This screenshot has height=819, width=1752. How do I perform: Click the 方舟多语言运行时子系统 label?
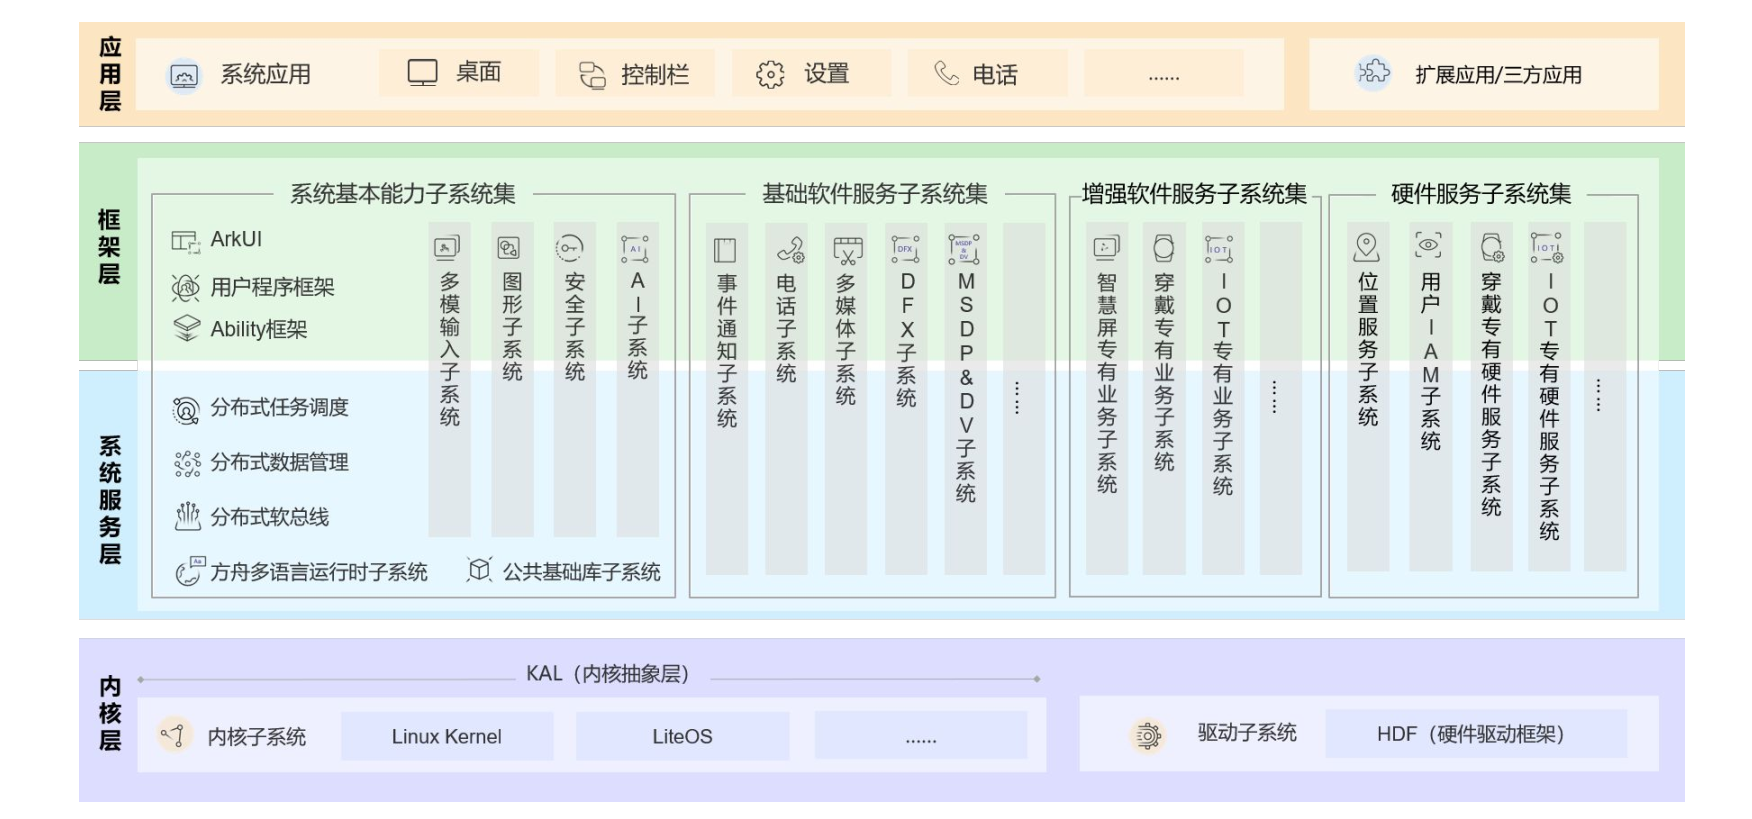click(318, 572)
